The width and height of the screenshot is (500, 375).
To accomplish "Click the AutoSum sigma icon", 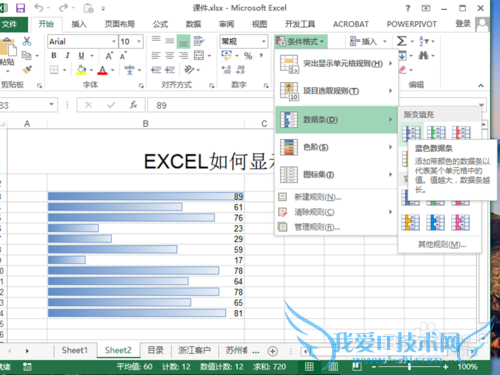I will coord(402,41).
